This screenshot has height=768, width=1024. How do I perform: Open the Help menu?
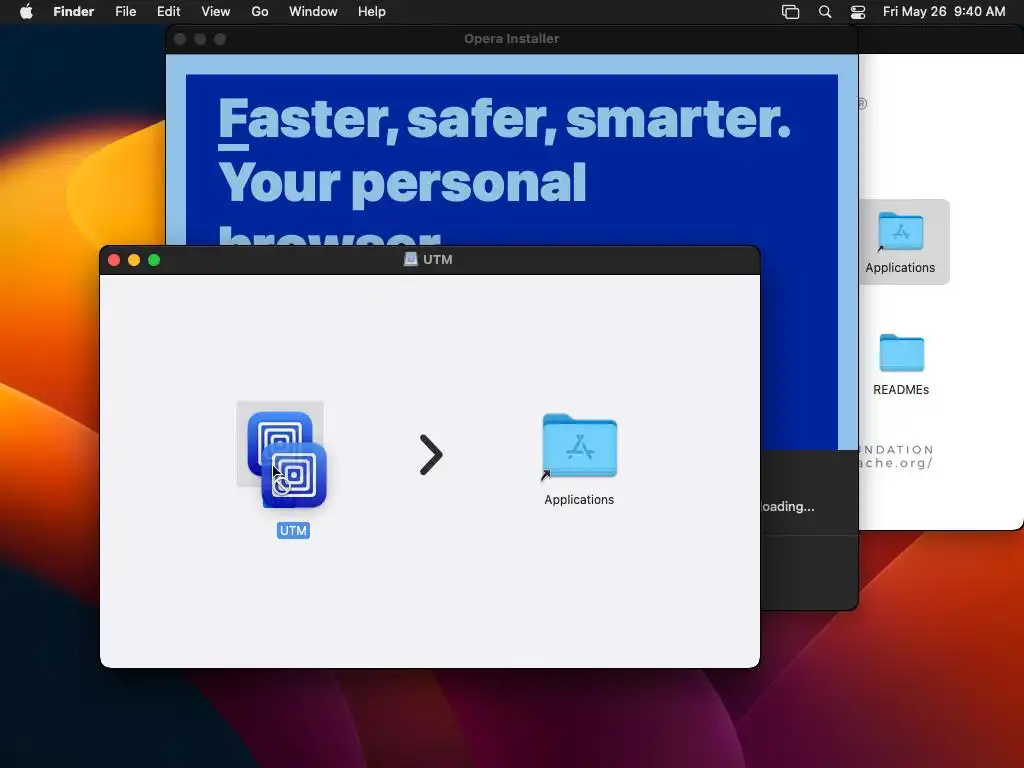click(372, 12)
